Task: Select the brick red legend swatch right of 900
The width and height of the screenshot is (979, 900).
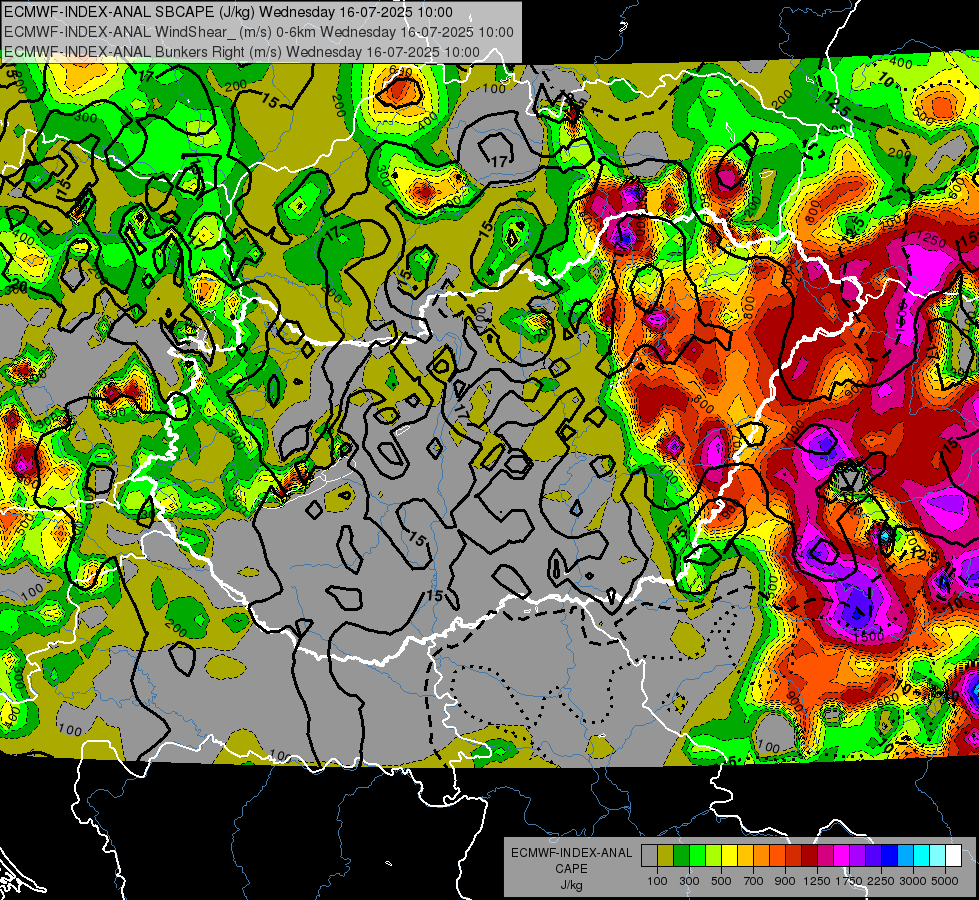Action: [x=794, y=855]
